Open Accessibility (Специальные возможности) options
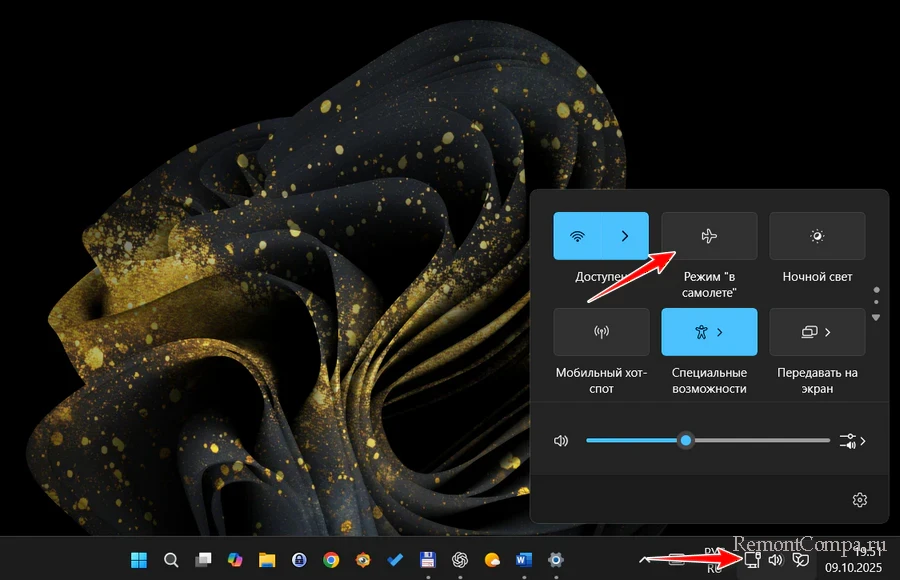 tap(709, 332)
